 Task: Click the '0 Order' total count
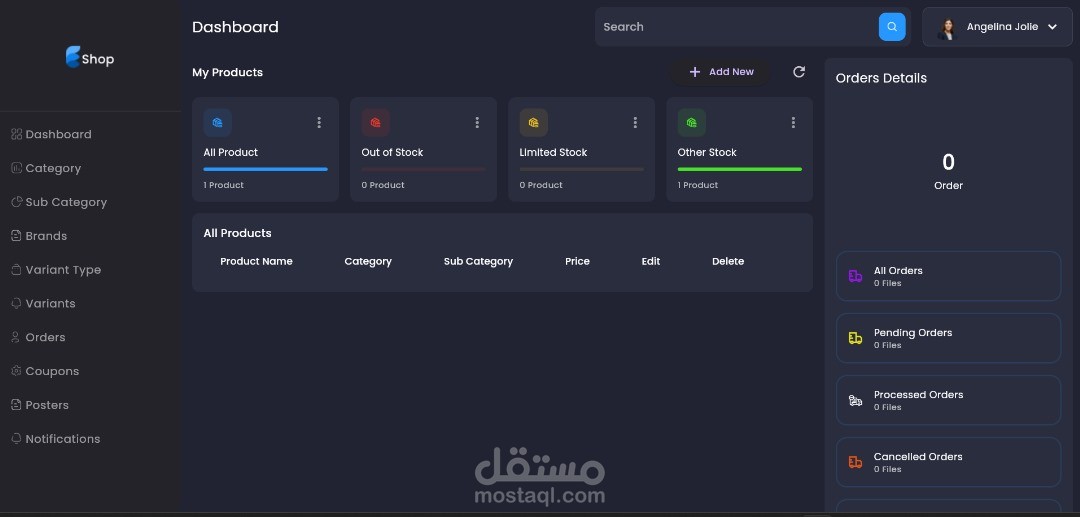[x=948, y=171]
